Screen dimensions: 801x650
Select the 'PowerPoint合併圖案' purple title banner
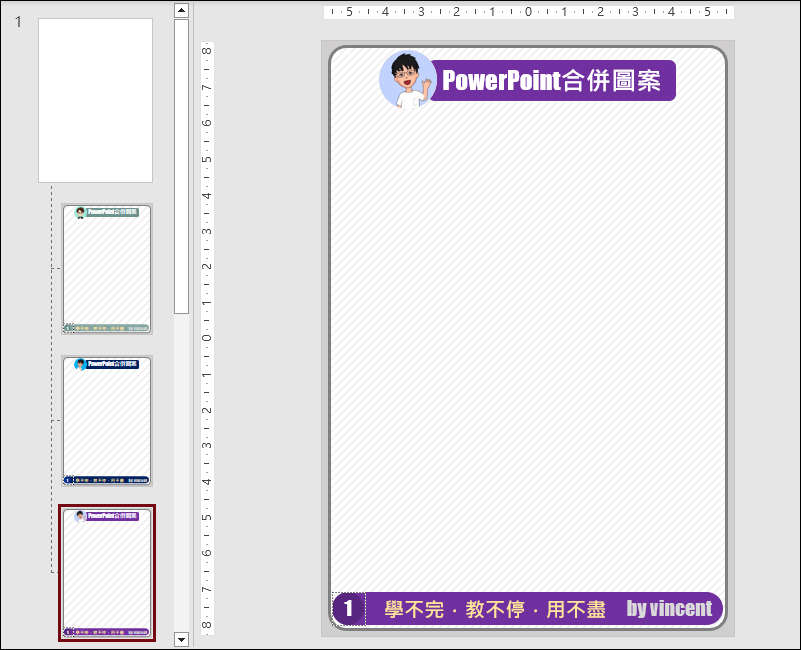click(x=553, y=80)
